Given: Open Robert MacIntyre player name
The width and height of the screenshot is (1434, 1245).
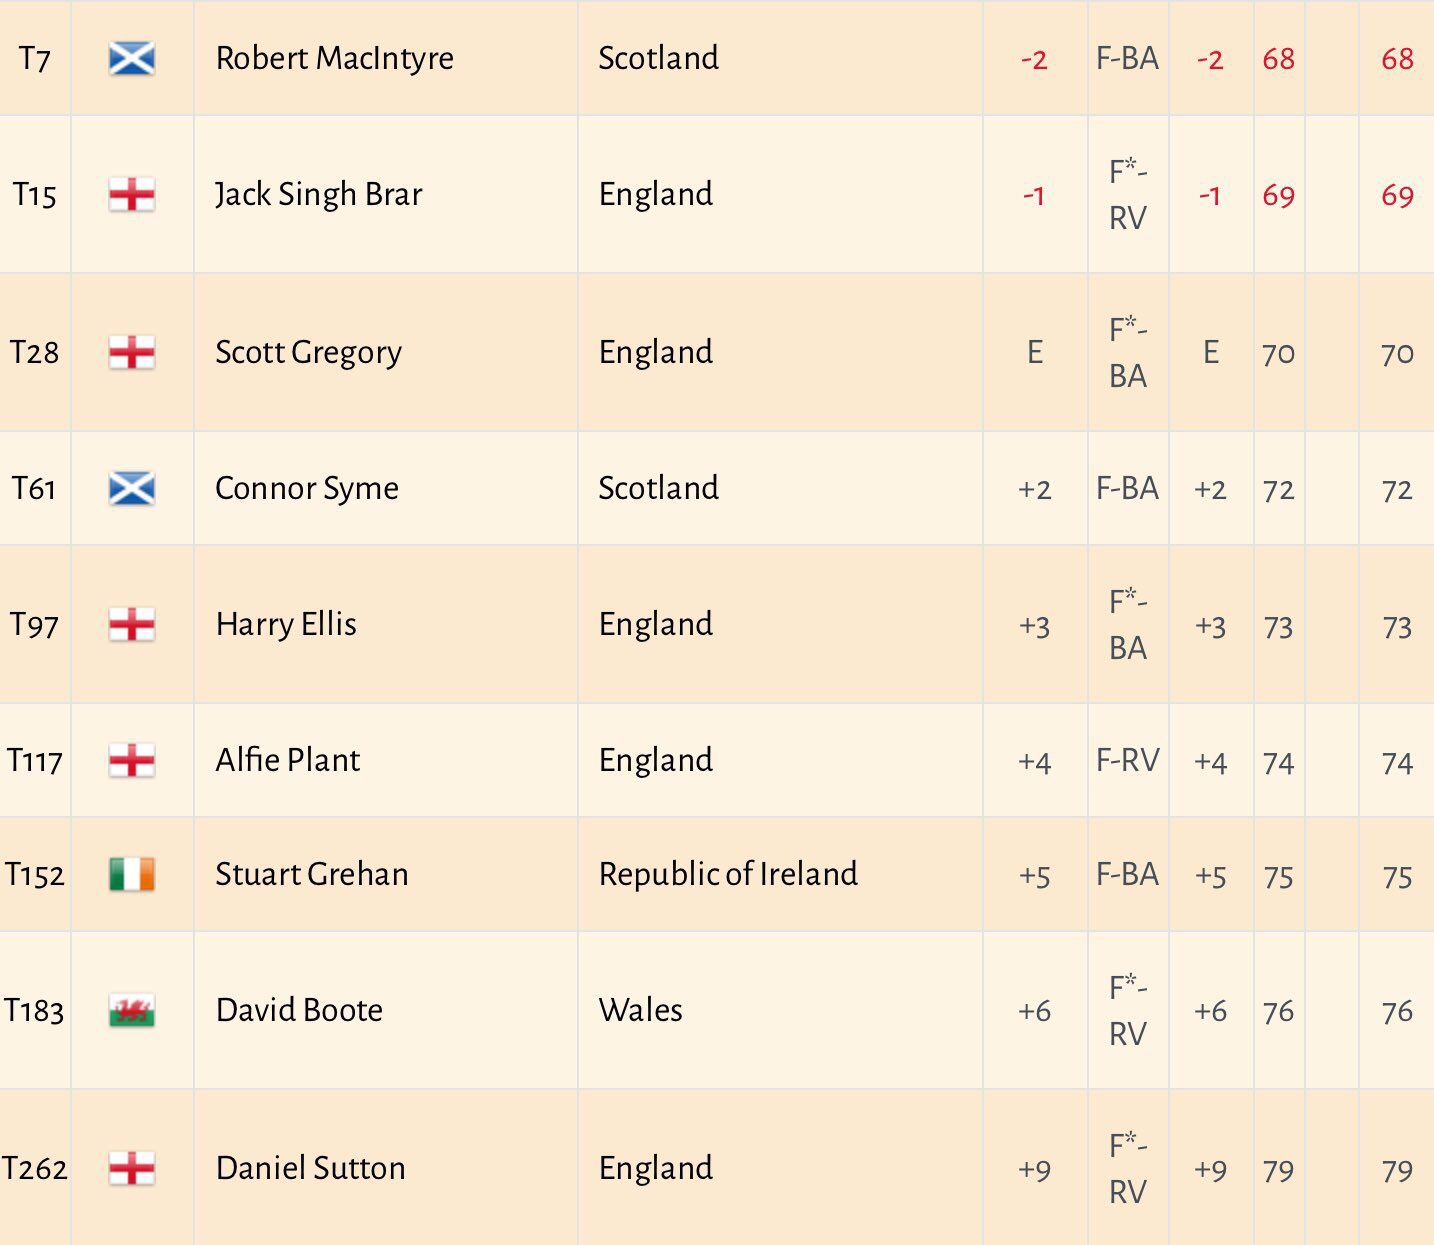Looking at the screenshot, I should 334,59.
